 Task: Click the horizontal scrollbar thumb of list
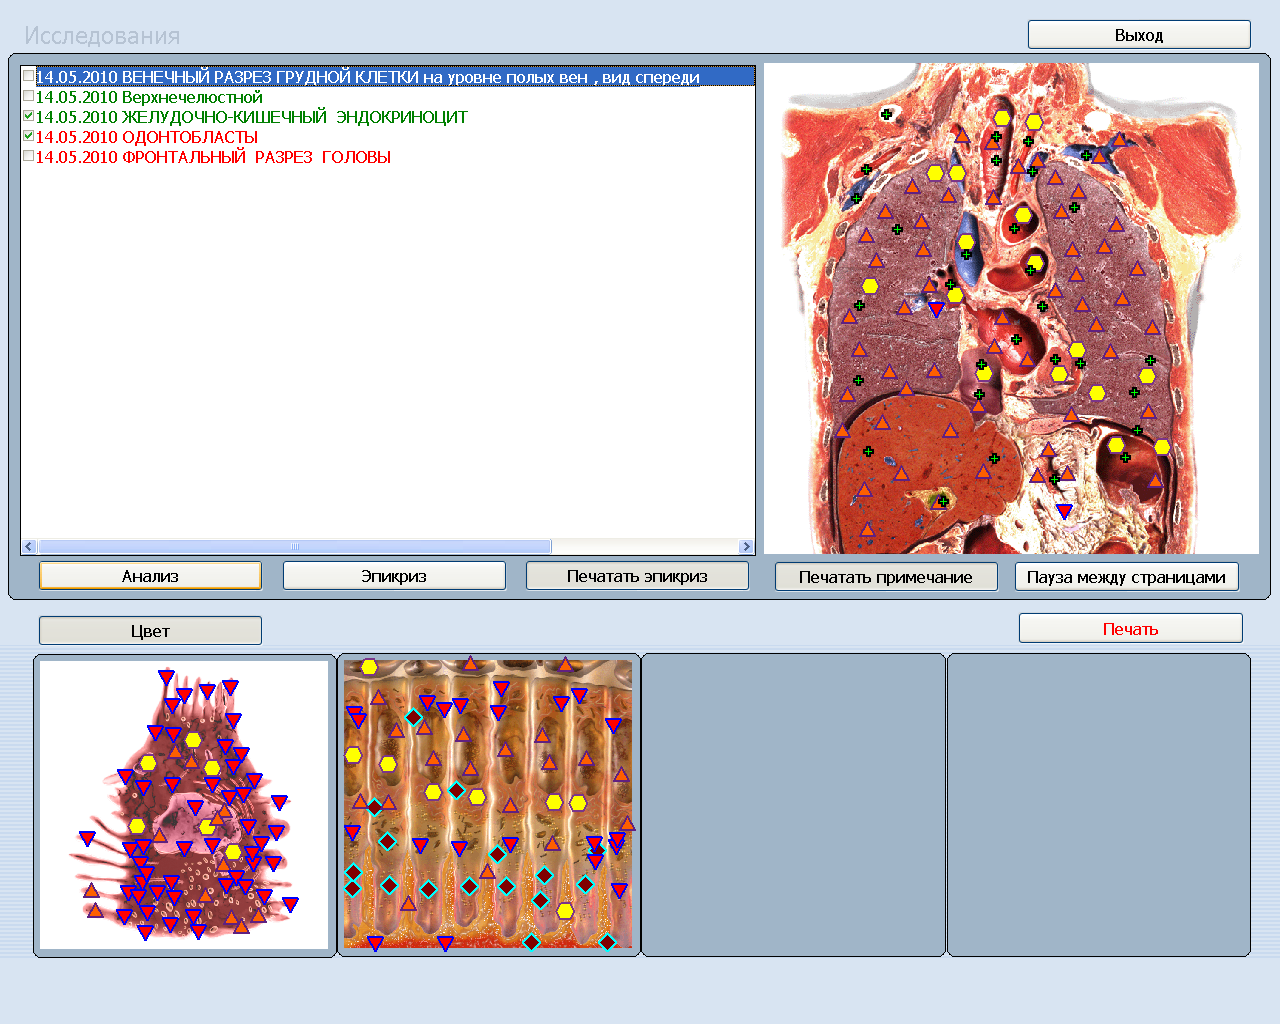pyautogui.click(x=294, y=547)
